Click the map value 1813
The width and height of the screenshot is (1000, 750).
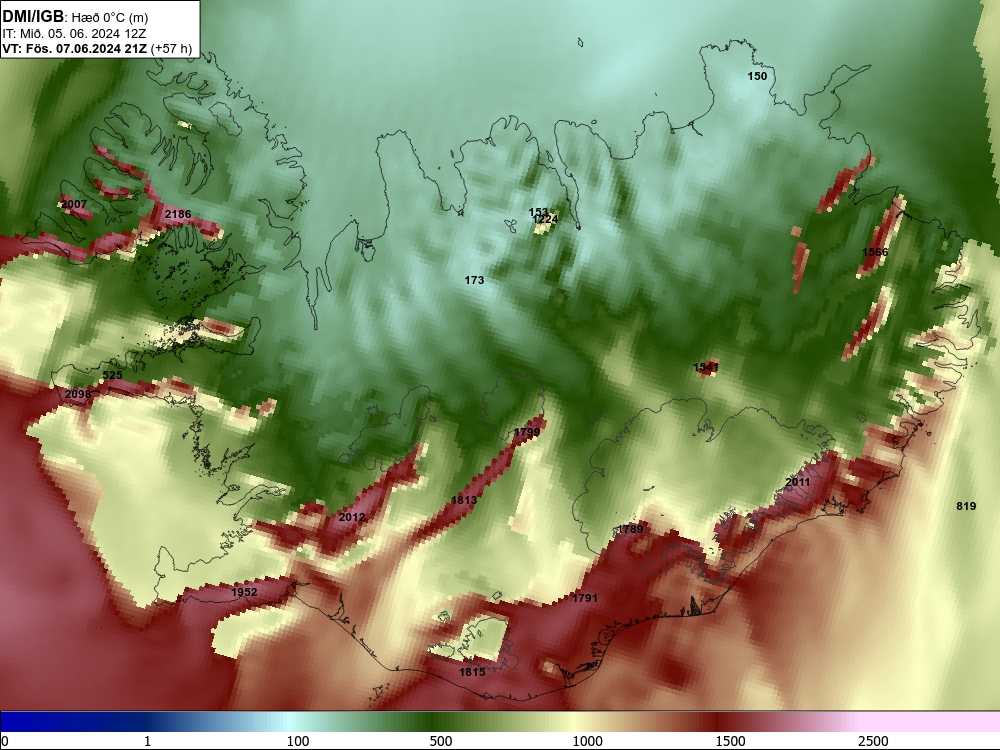tap(464, 500)
